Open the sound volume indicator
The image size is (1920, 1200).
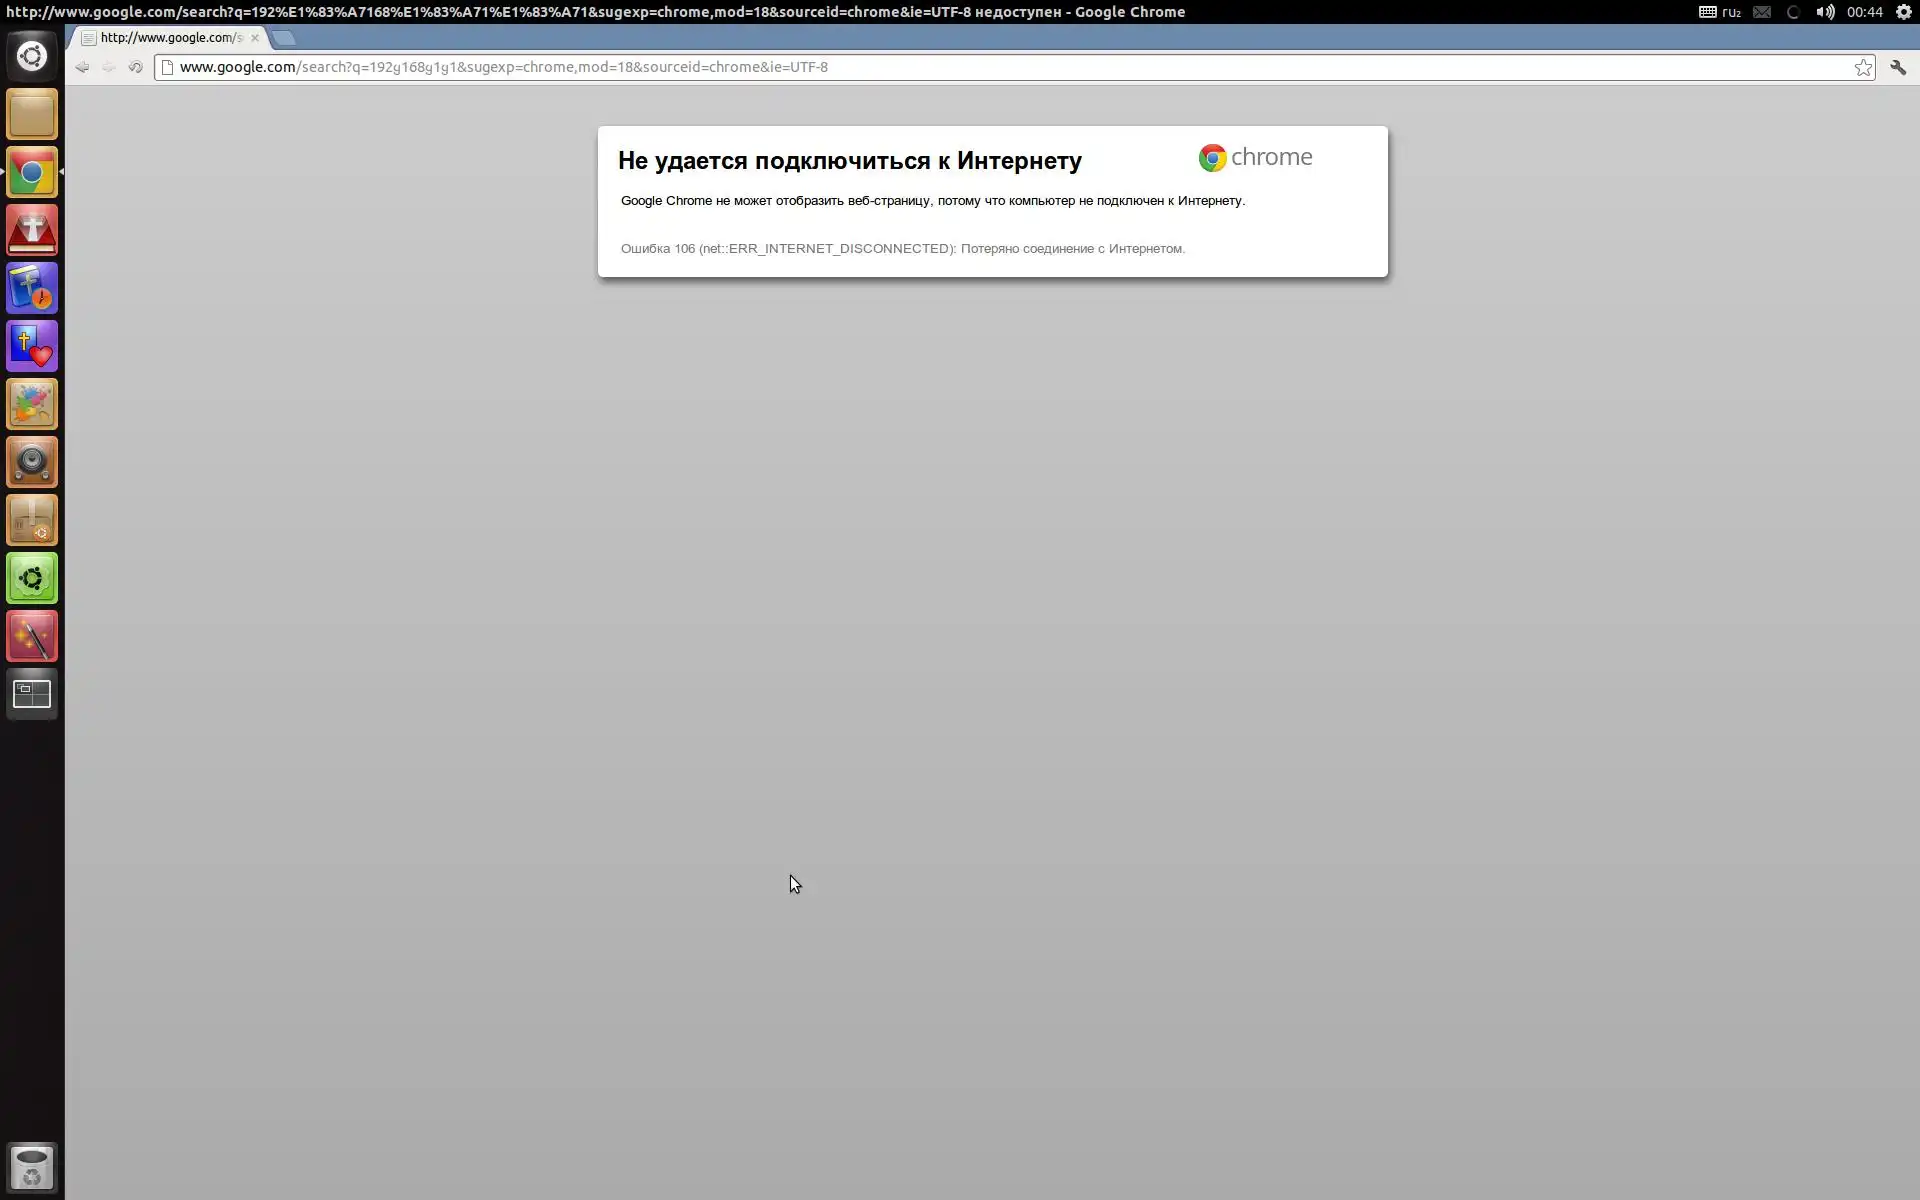pyautogui.click(x=1825, y=12)
